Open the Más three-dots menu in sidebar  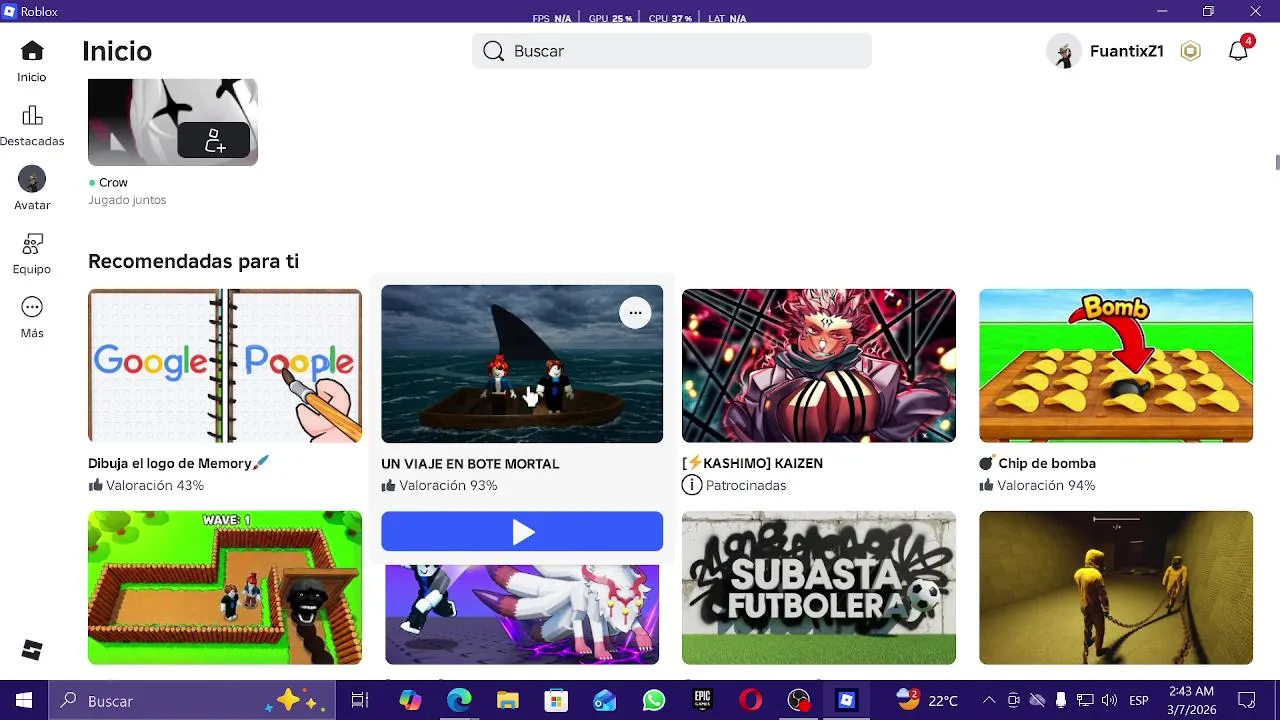pyautogui.click(x=32, y=307)
